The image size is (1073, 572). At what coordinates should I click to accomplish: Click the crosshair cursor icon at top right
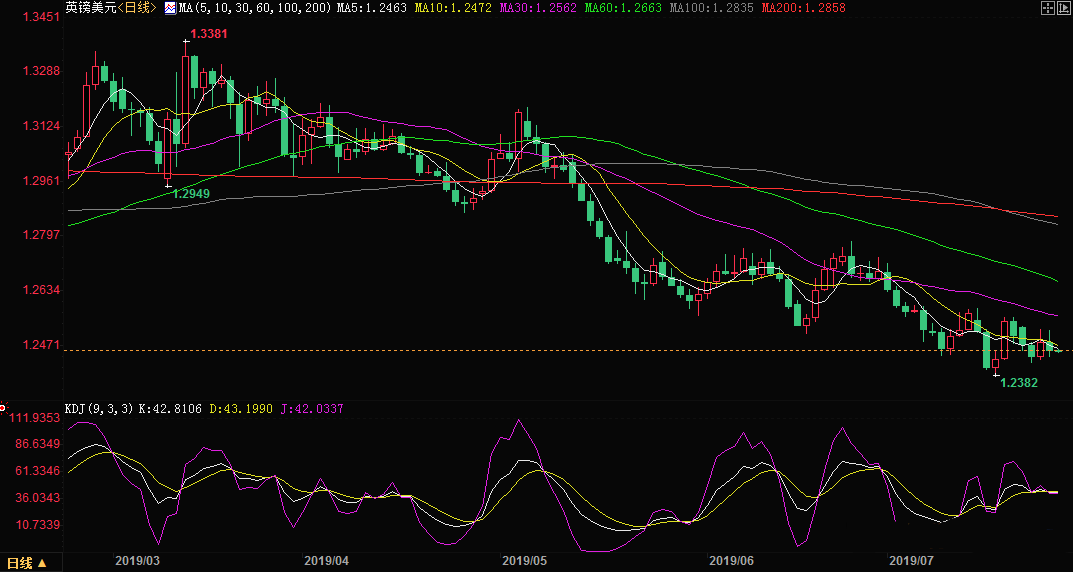pyautogui.click(x=1047, y=8)
